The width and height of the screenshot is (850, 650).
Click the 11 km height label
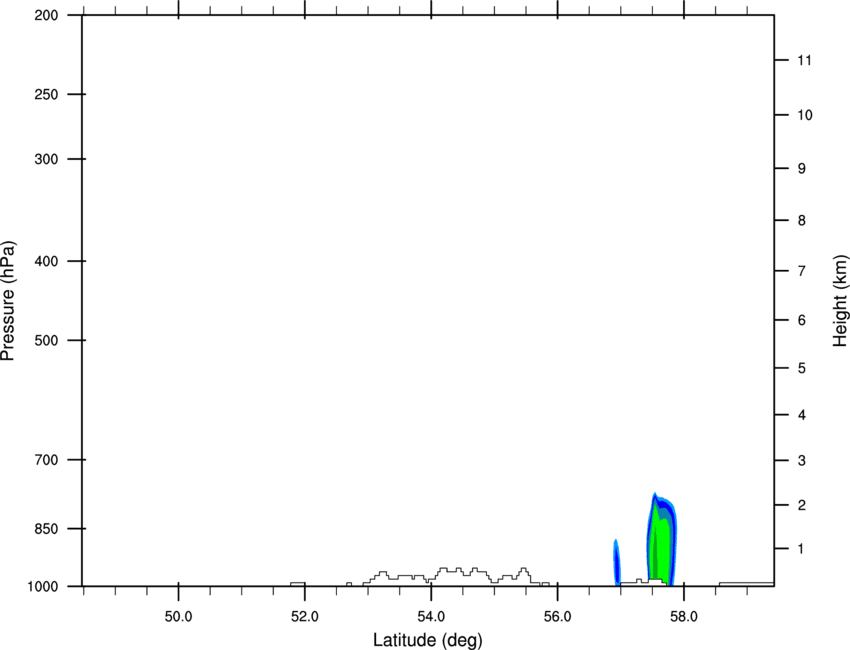click(x=805, y=60)
